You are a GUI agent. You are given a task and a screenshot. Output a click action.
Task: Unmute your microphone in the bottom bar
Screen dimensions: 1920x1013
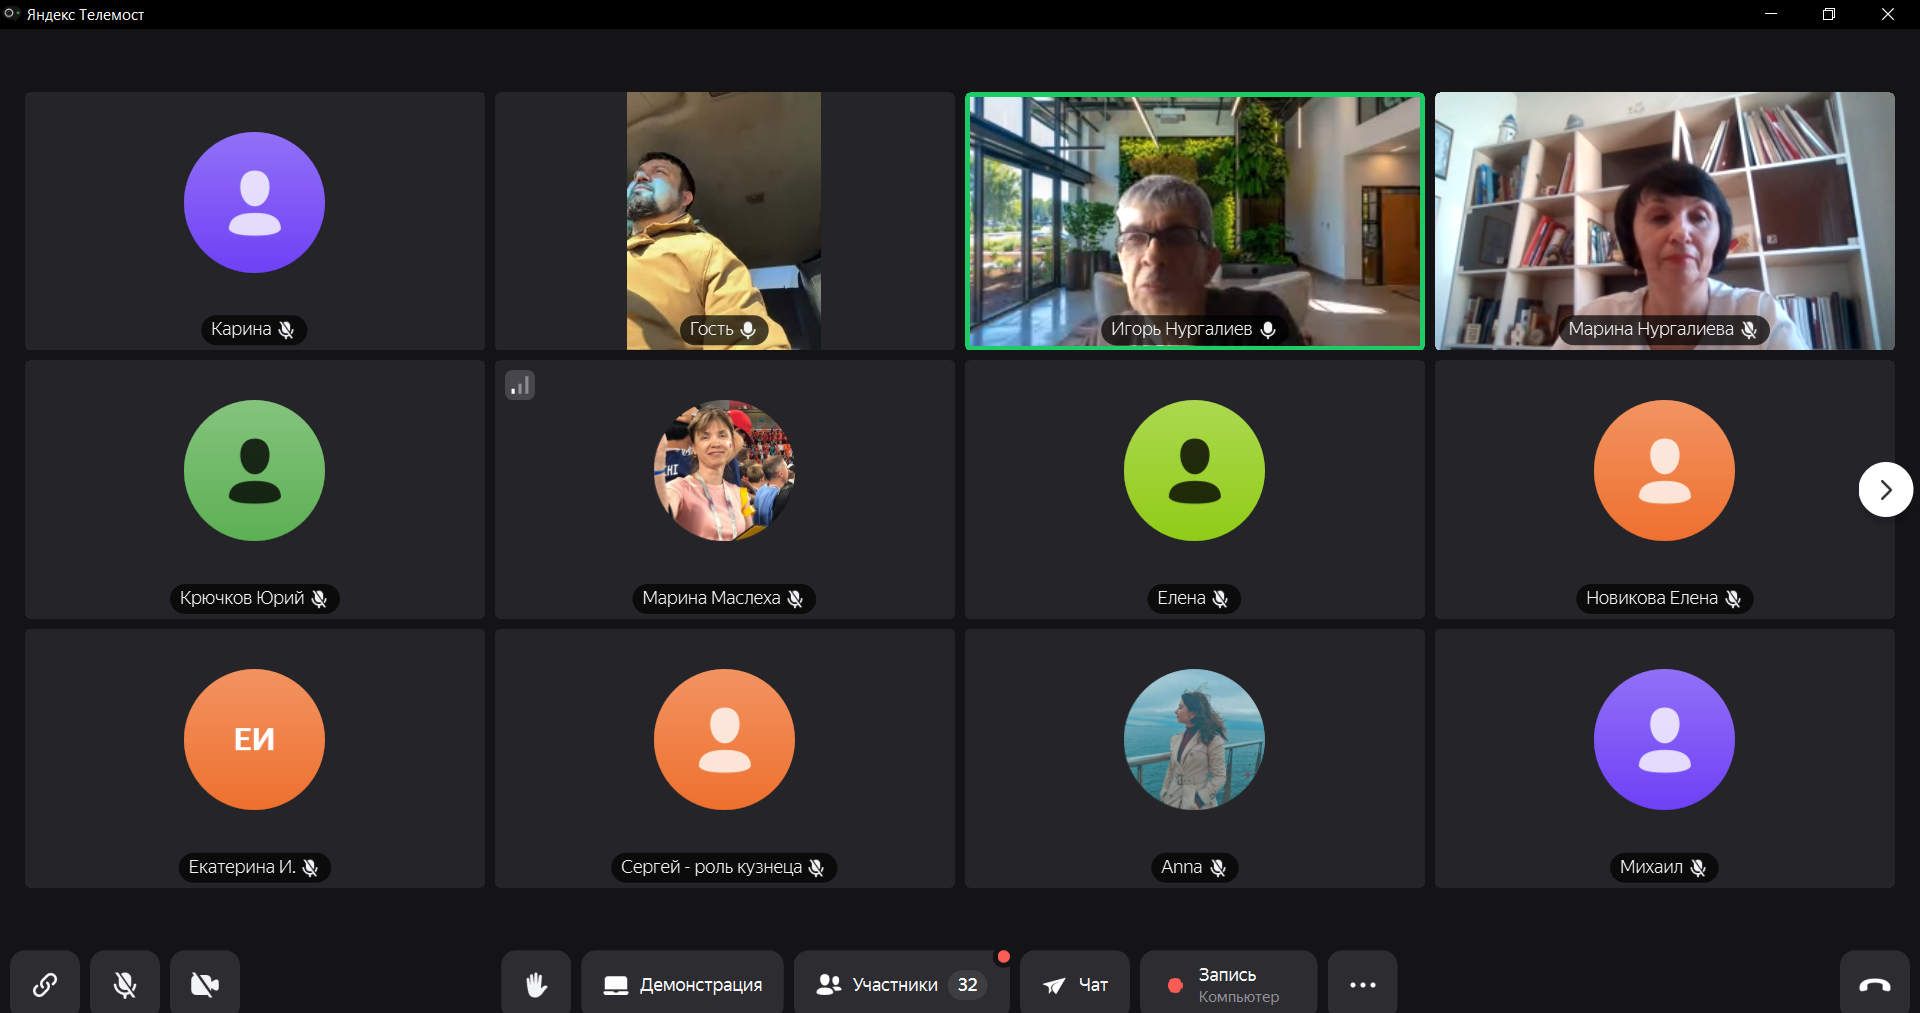125,984
